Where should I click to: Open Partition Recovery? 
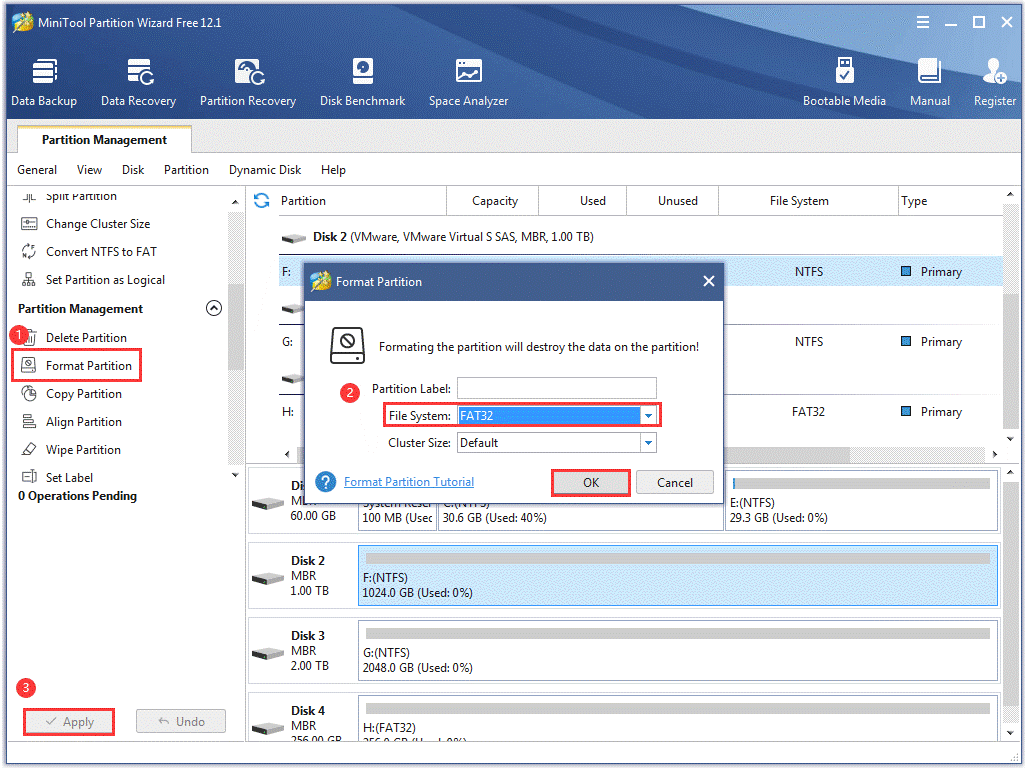(248, 82)
